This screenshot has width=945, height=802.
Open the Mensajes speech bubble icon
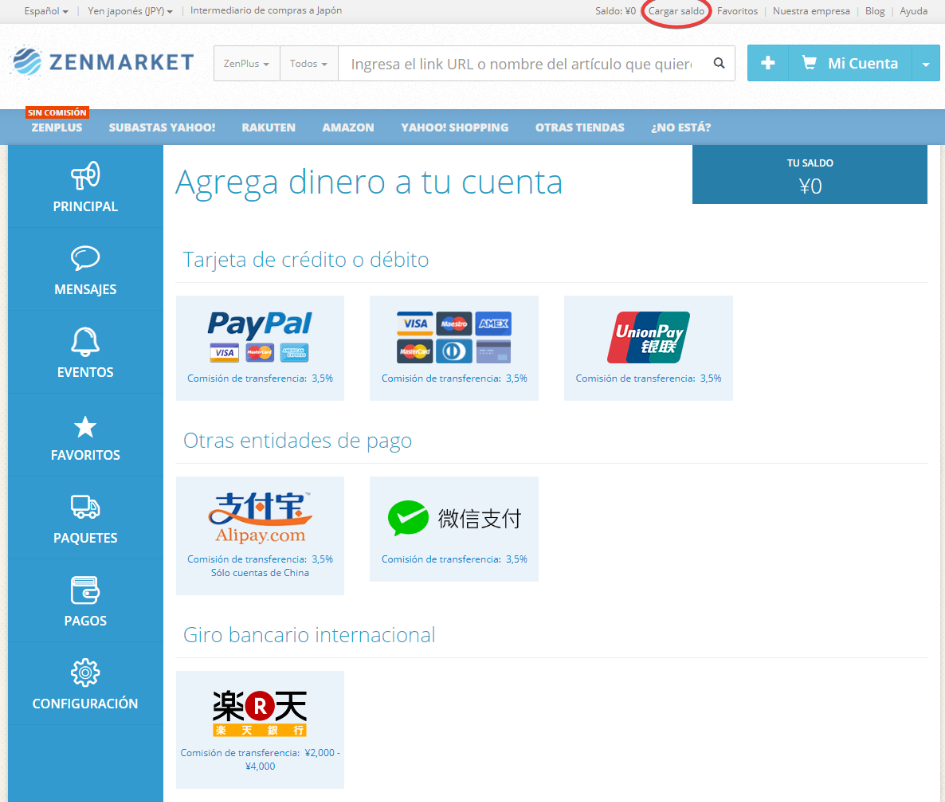click(85, 258)
